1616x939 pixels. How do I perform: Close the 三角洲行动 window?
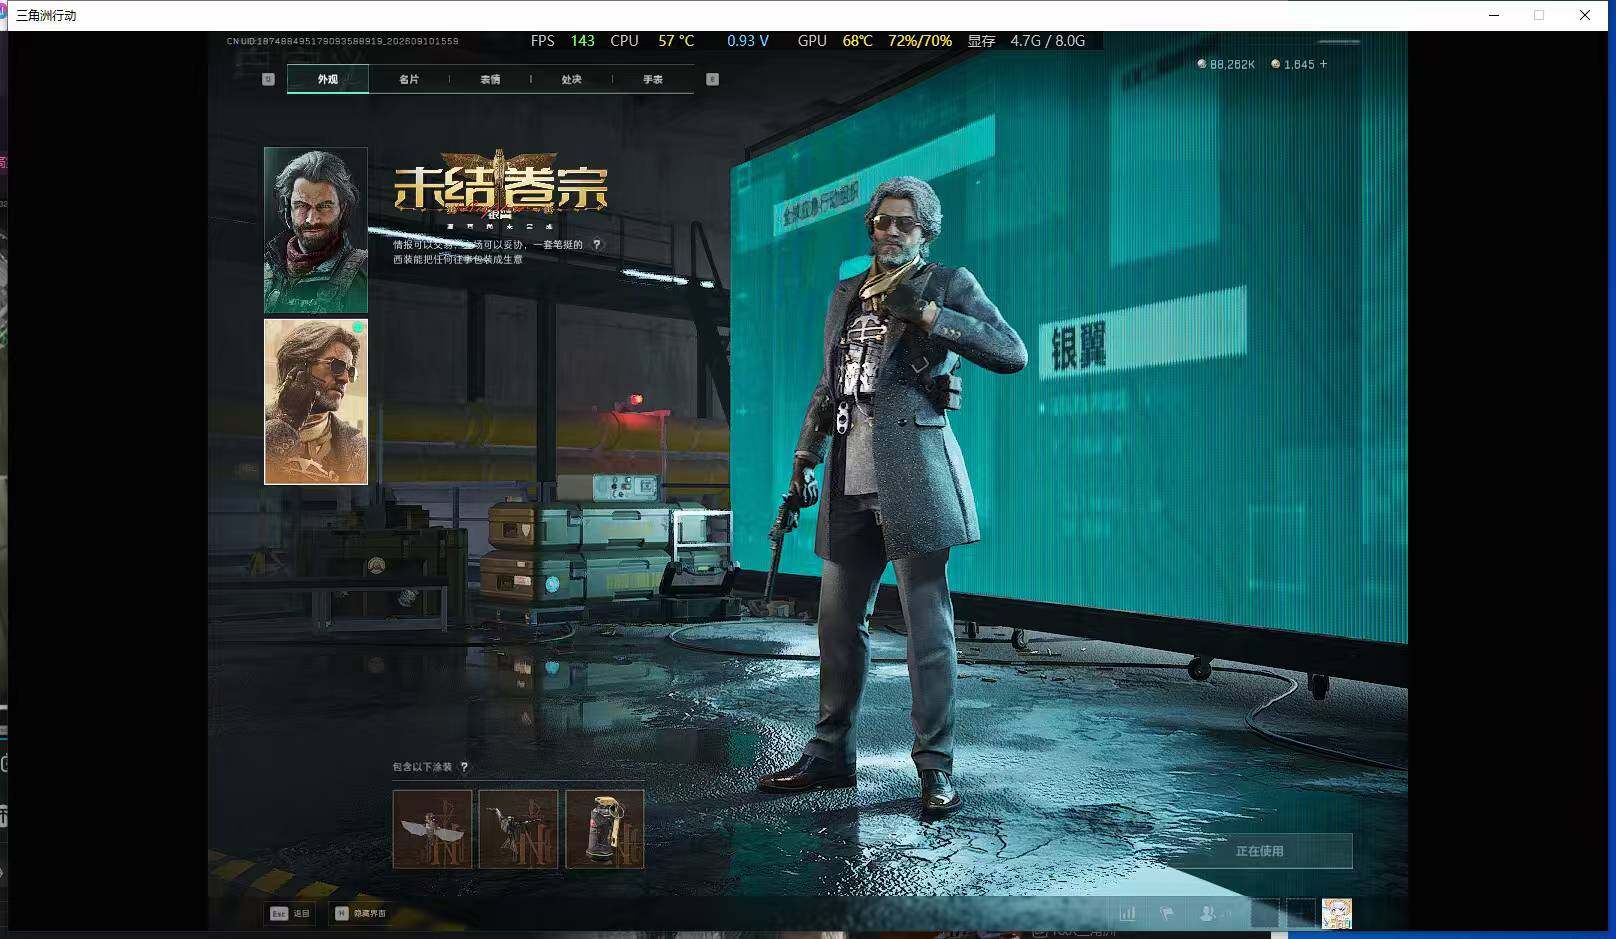coord(1585,15)
